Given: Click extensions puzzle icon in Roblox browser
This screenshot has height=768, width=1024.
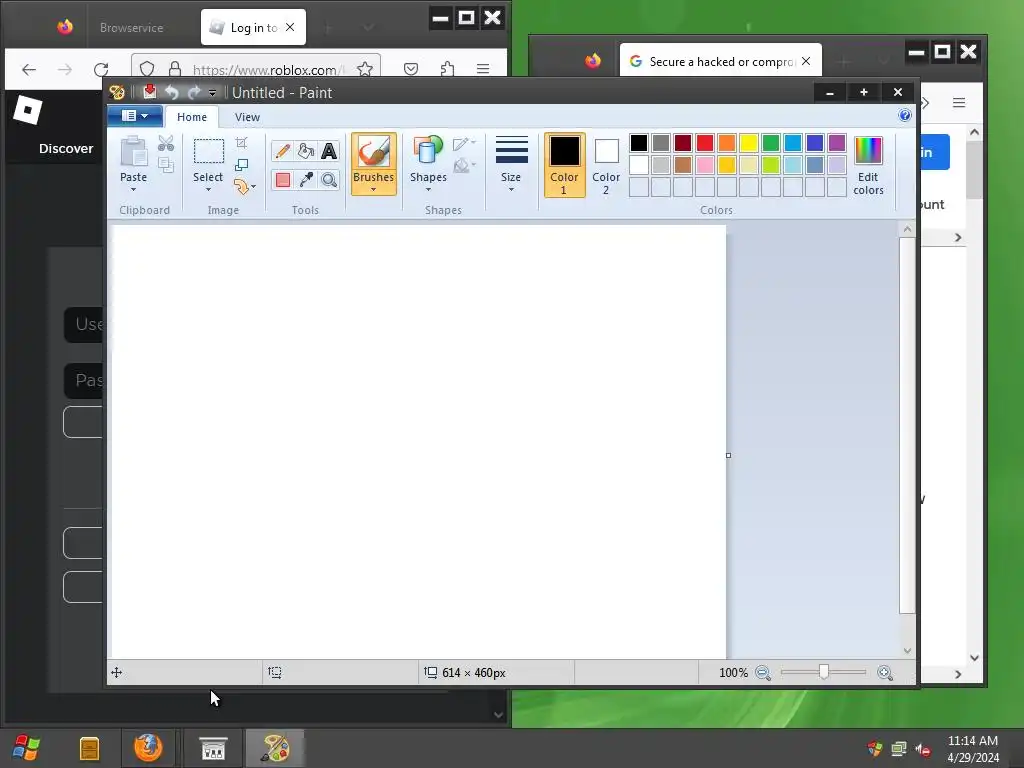Looking at the screenshot, I should (x=447, y=69).
